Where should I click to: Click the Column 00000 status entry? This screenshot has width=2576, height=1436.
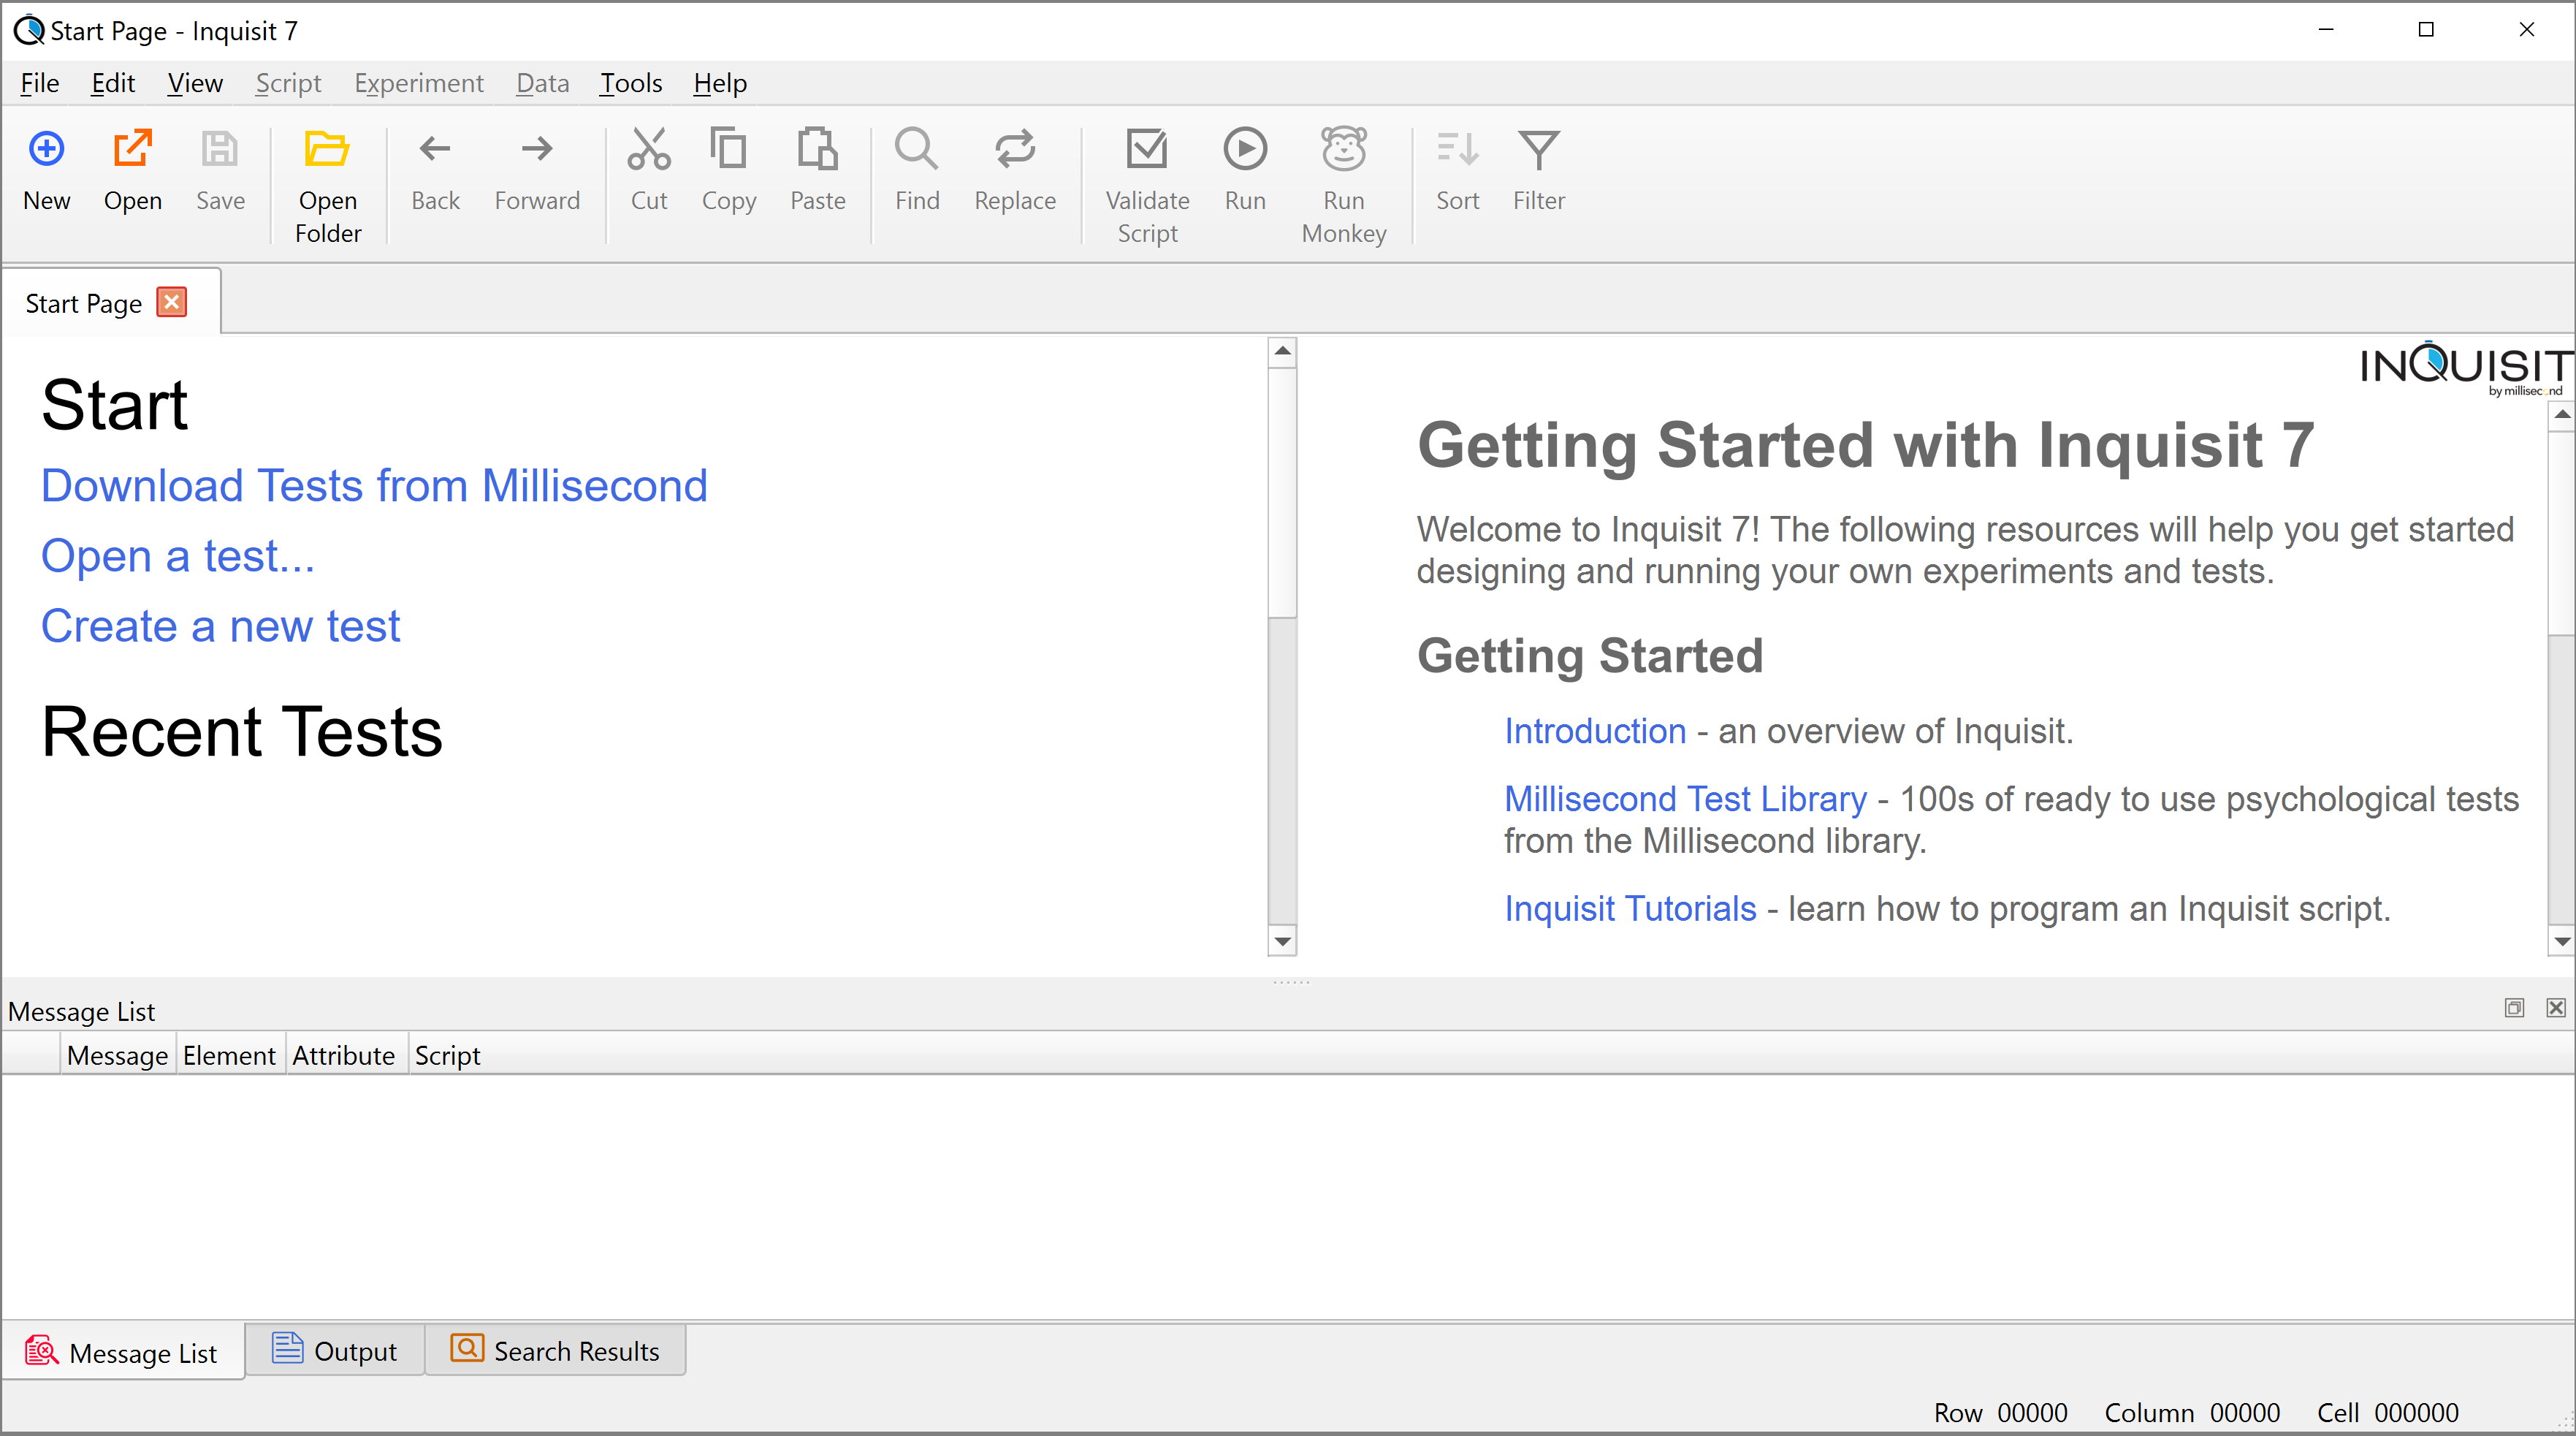[x=2192, y=1412]
